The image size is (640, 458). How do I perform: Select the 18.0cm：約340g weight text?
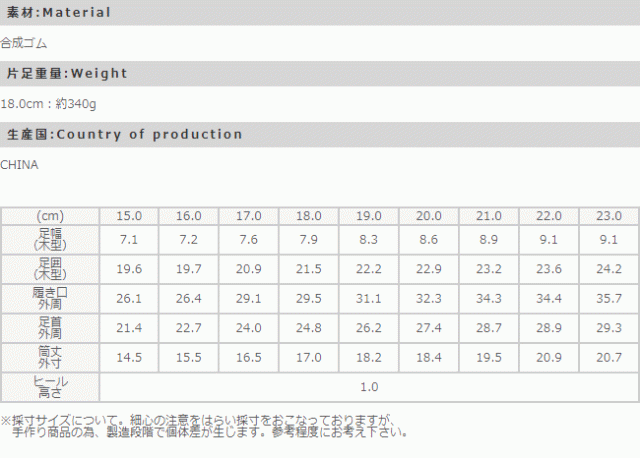48,104
